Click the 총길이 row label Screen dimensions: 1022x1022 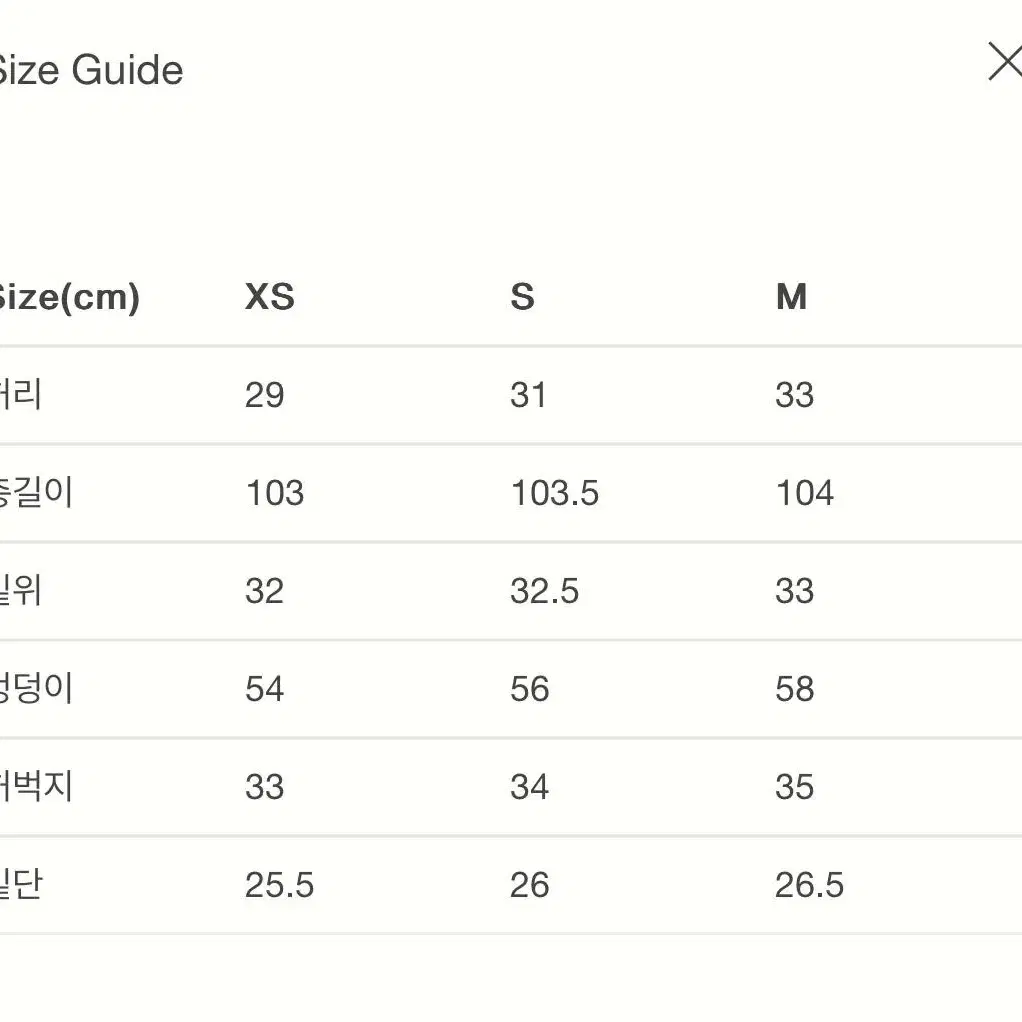[x=36, y=493]
